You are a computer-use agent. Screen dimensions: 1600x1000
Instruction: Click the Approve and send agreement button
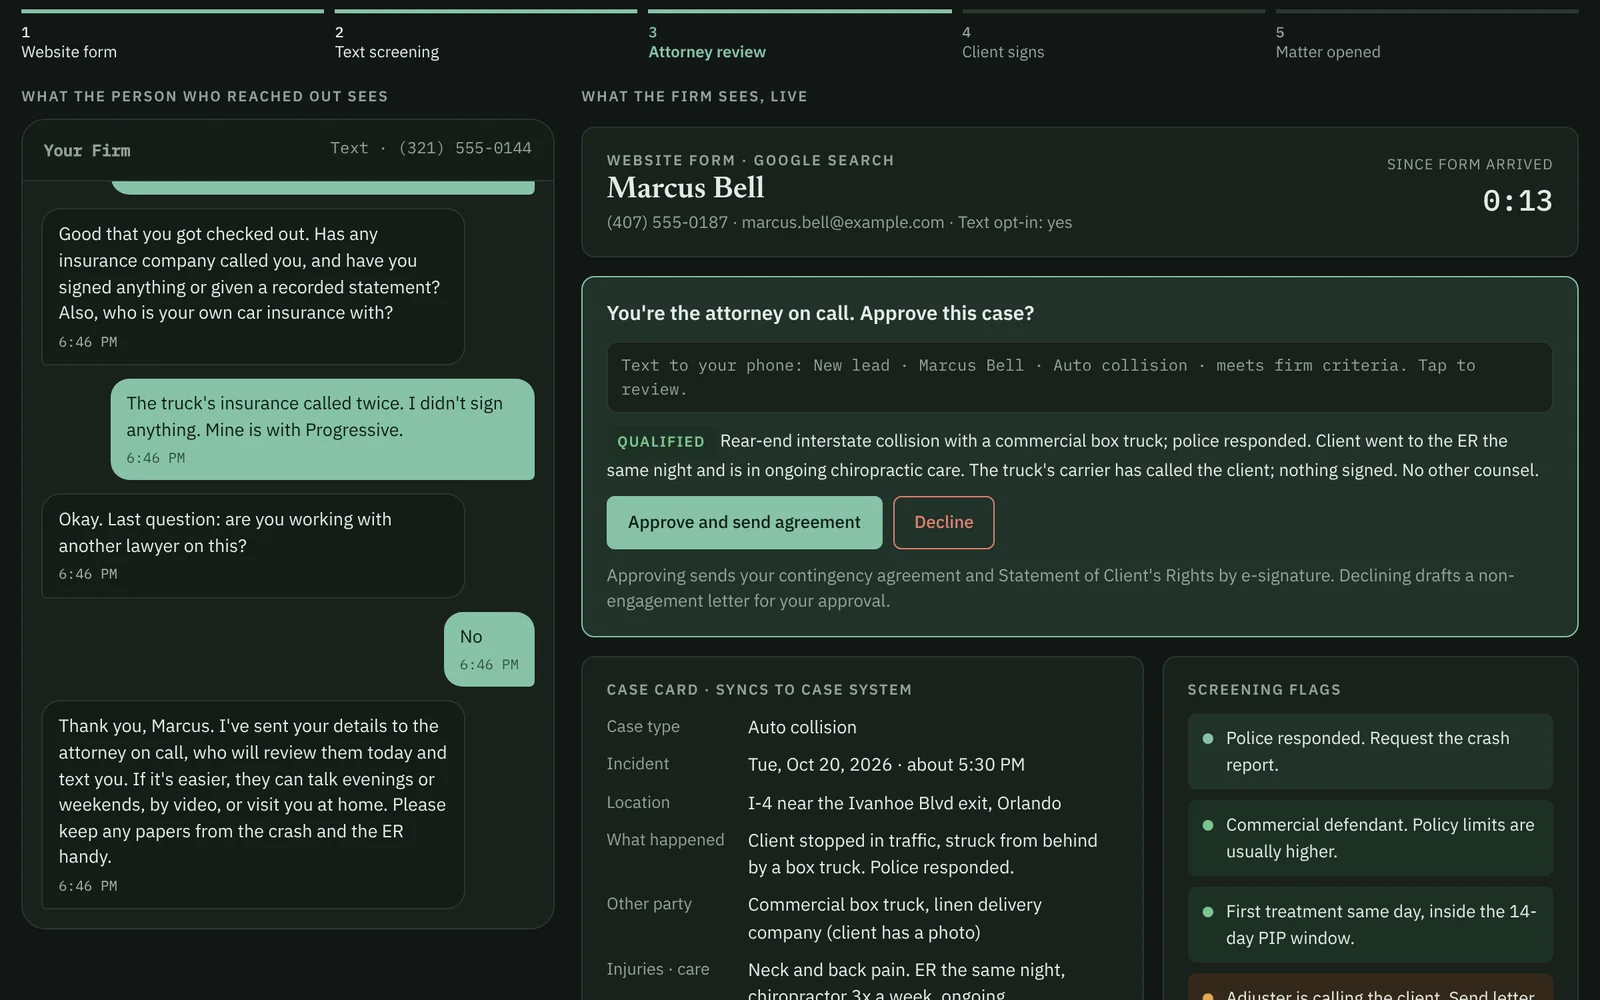744,522
